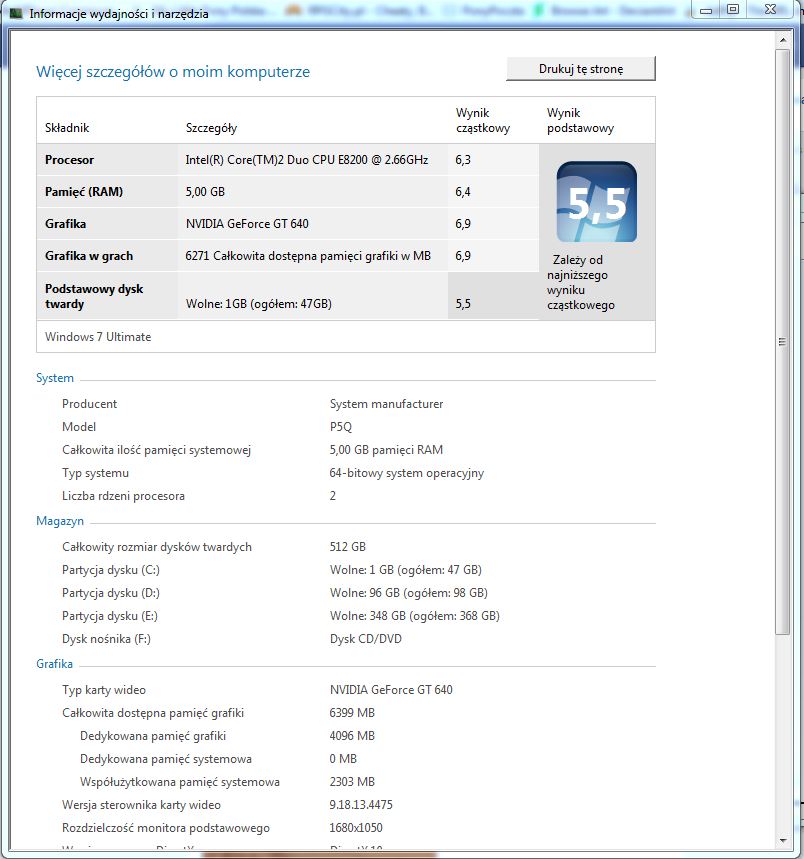Viewport: 804px width, 859px height.
Task: Minimize the Informacje wydajności window
Action: point(706,10)
